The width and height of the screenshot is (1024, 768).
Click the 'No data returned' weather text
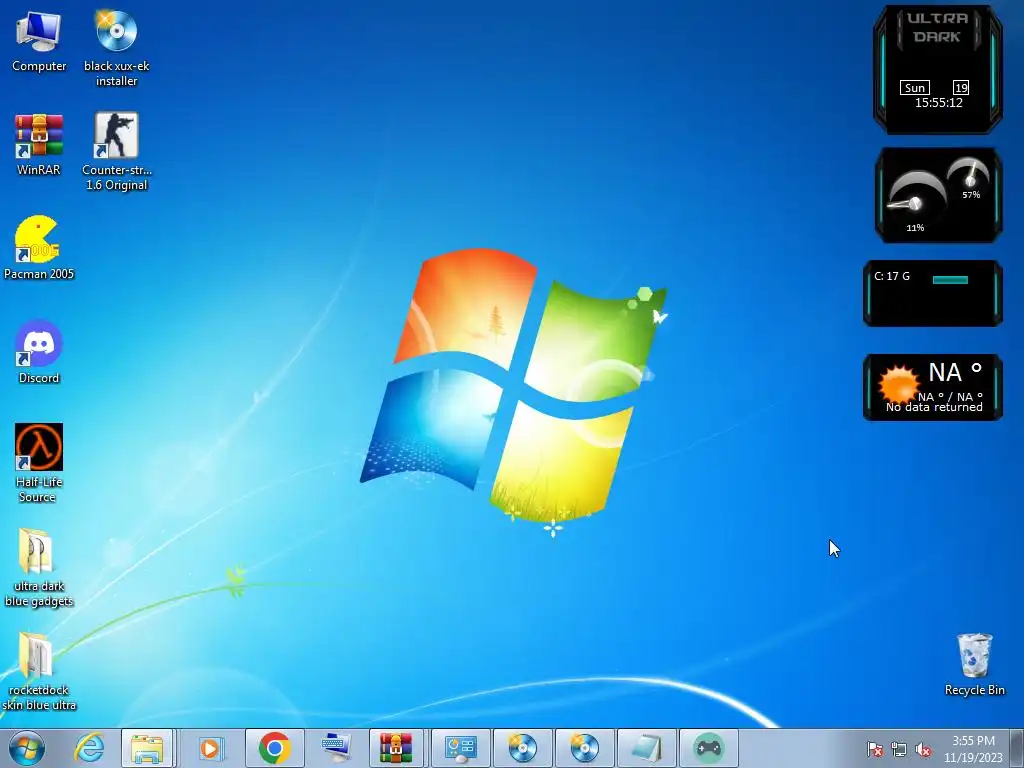tap(934, 407)
